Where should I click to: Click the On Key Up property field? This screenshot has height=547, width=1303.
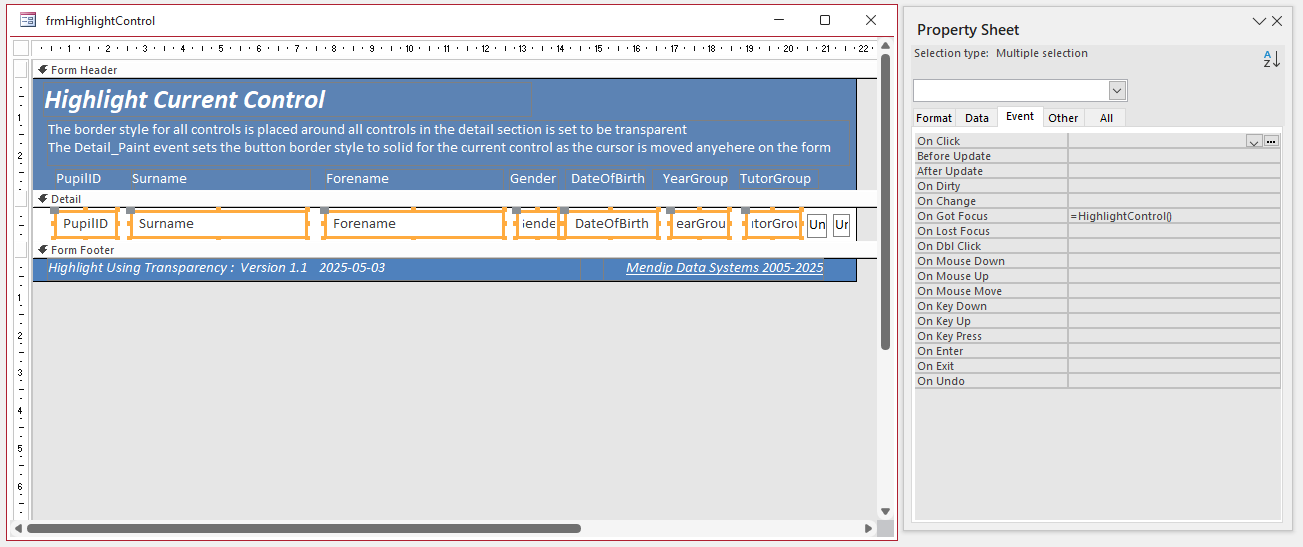[x=1174, y=321]
